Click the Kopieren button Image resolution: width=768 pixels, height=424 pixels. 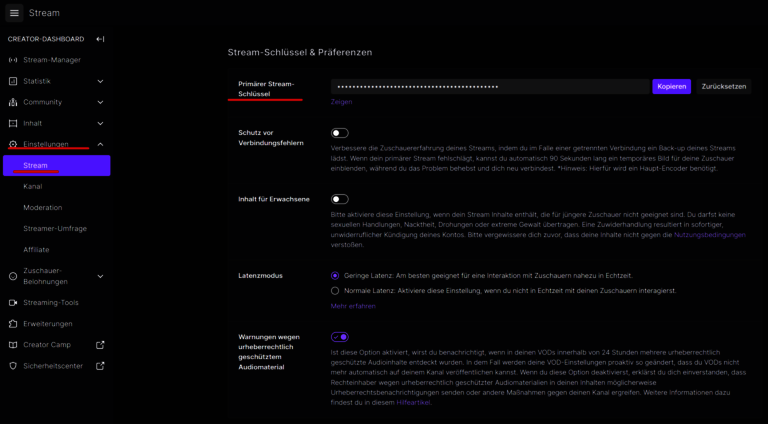(672, 87)
